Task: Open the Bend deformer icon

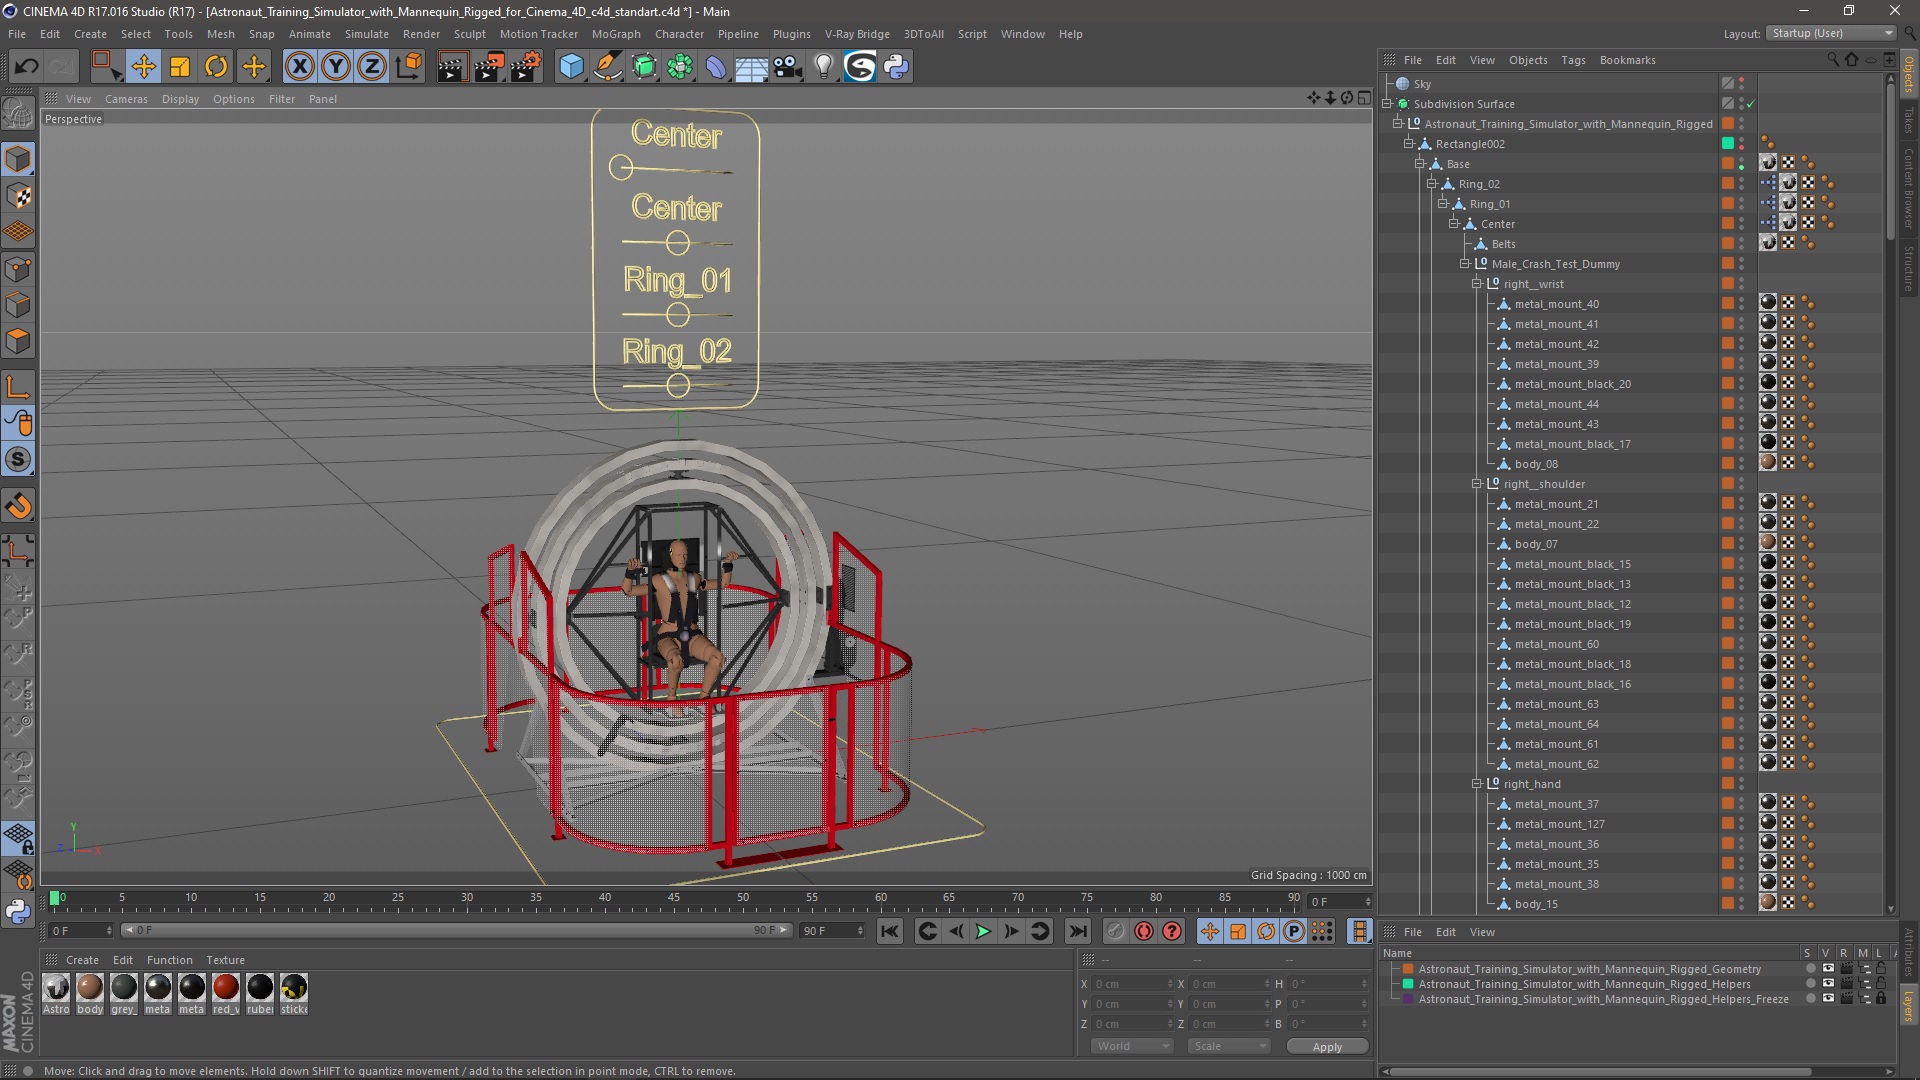Action: point(716,67)
